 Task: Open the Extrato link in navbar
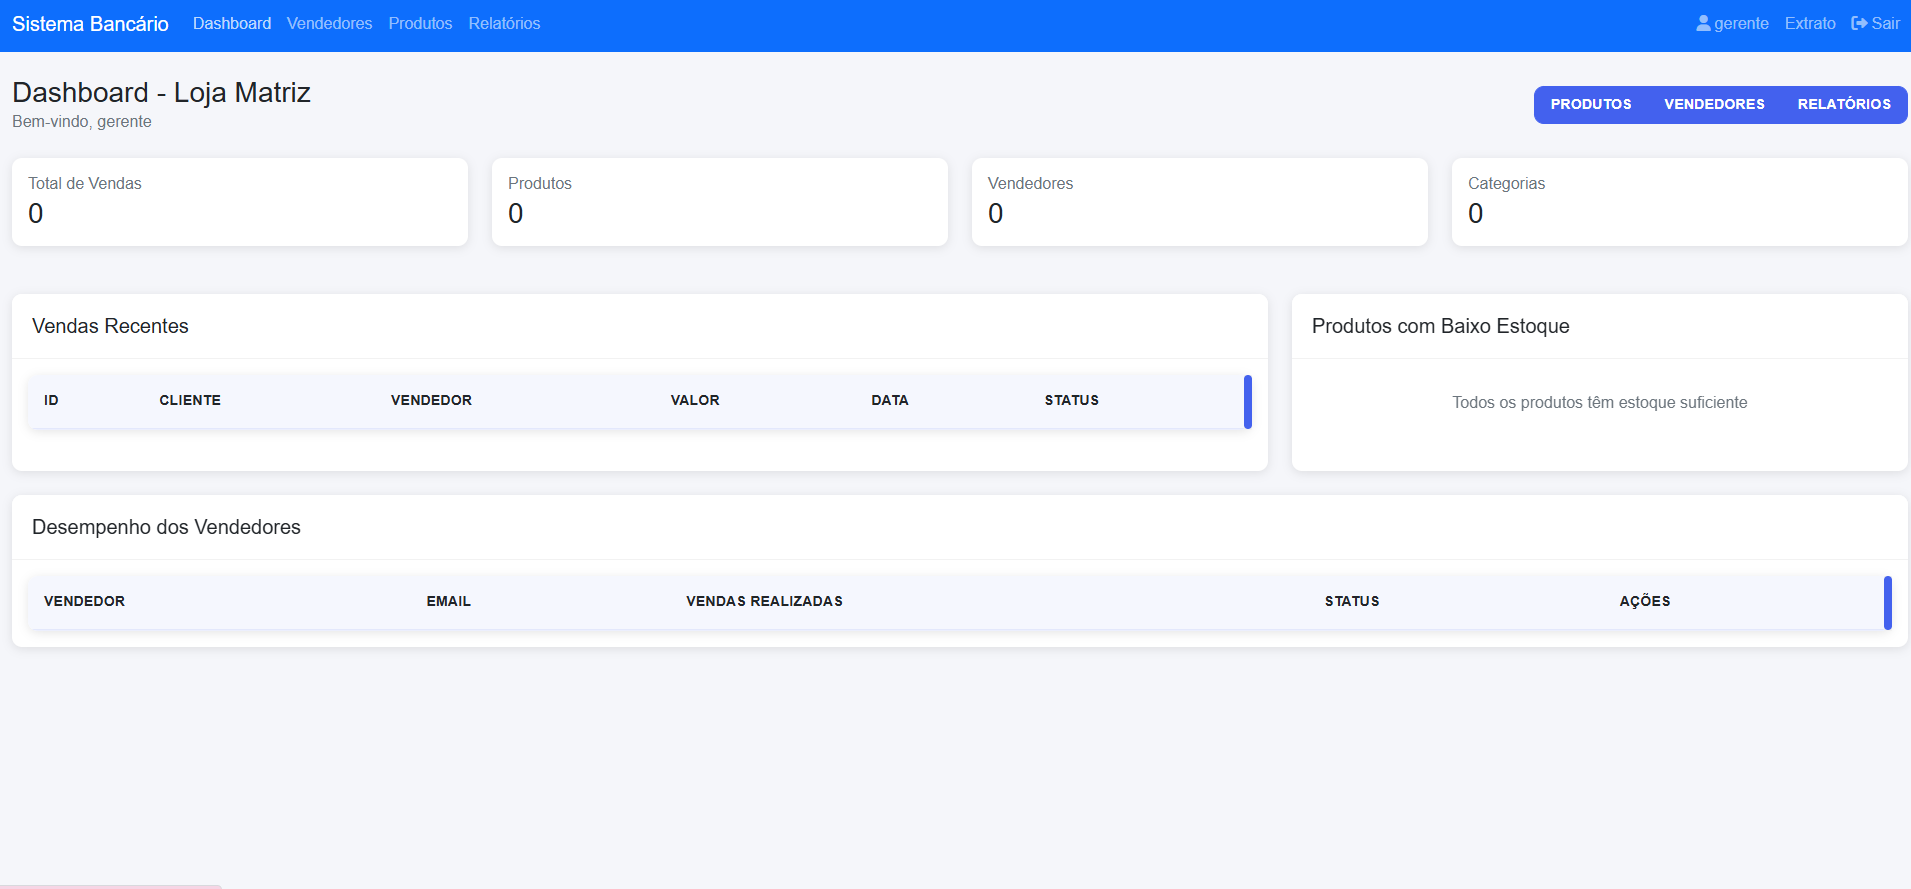tap(1809, 23)
